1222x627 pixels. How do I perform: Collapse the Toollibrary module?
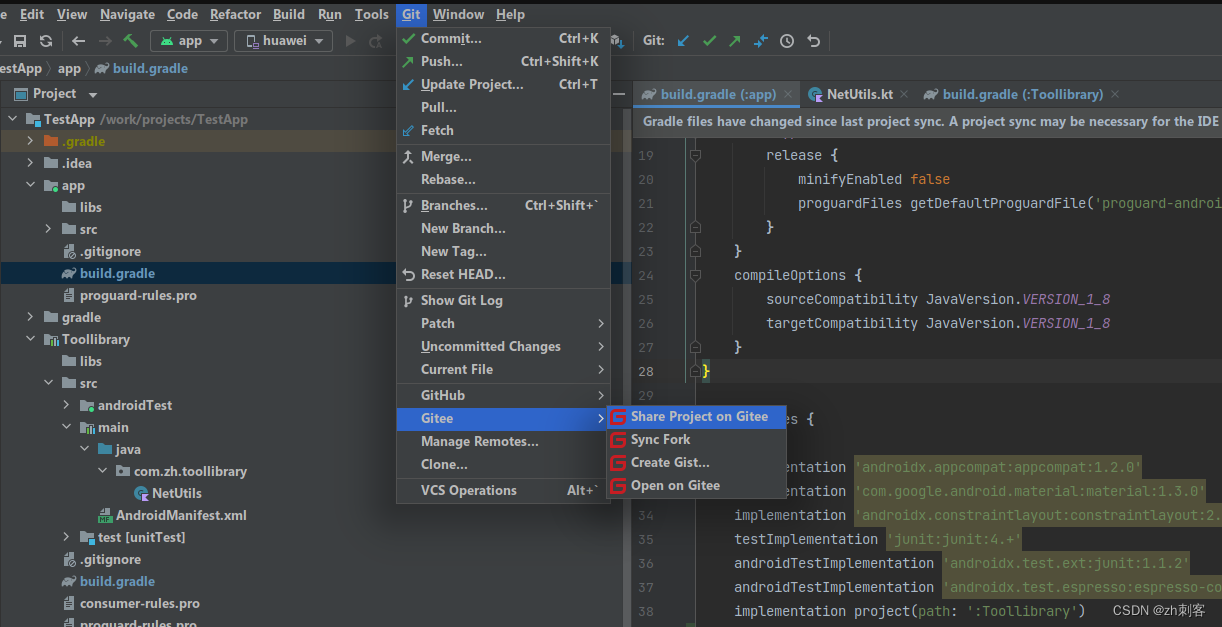coord(30,339)
